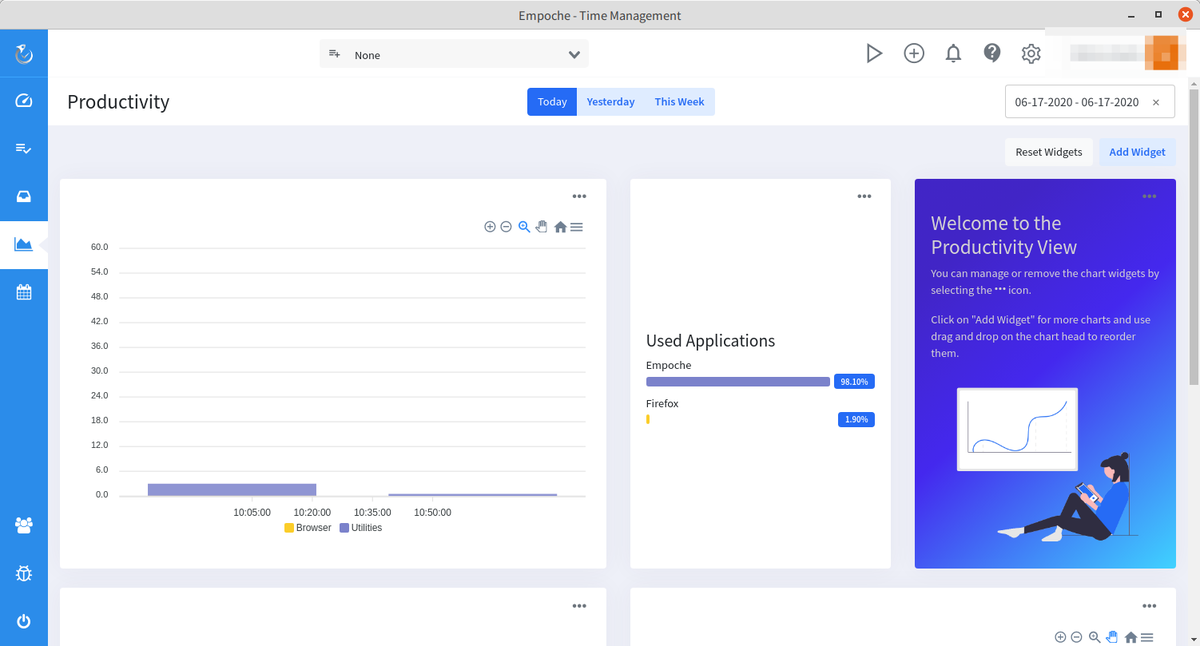Click zoom in icon on bottom-right chart
Image resolution: width=1200 pixels, height=646 pixels.
point(1060,637)
